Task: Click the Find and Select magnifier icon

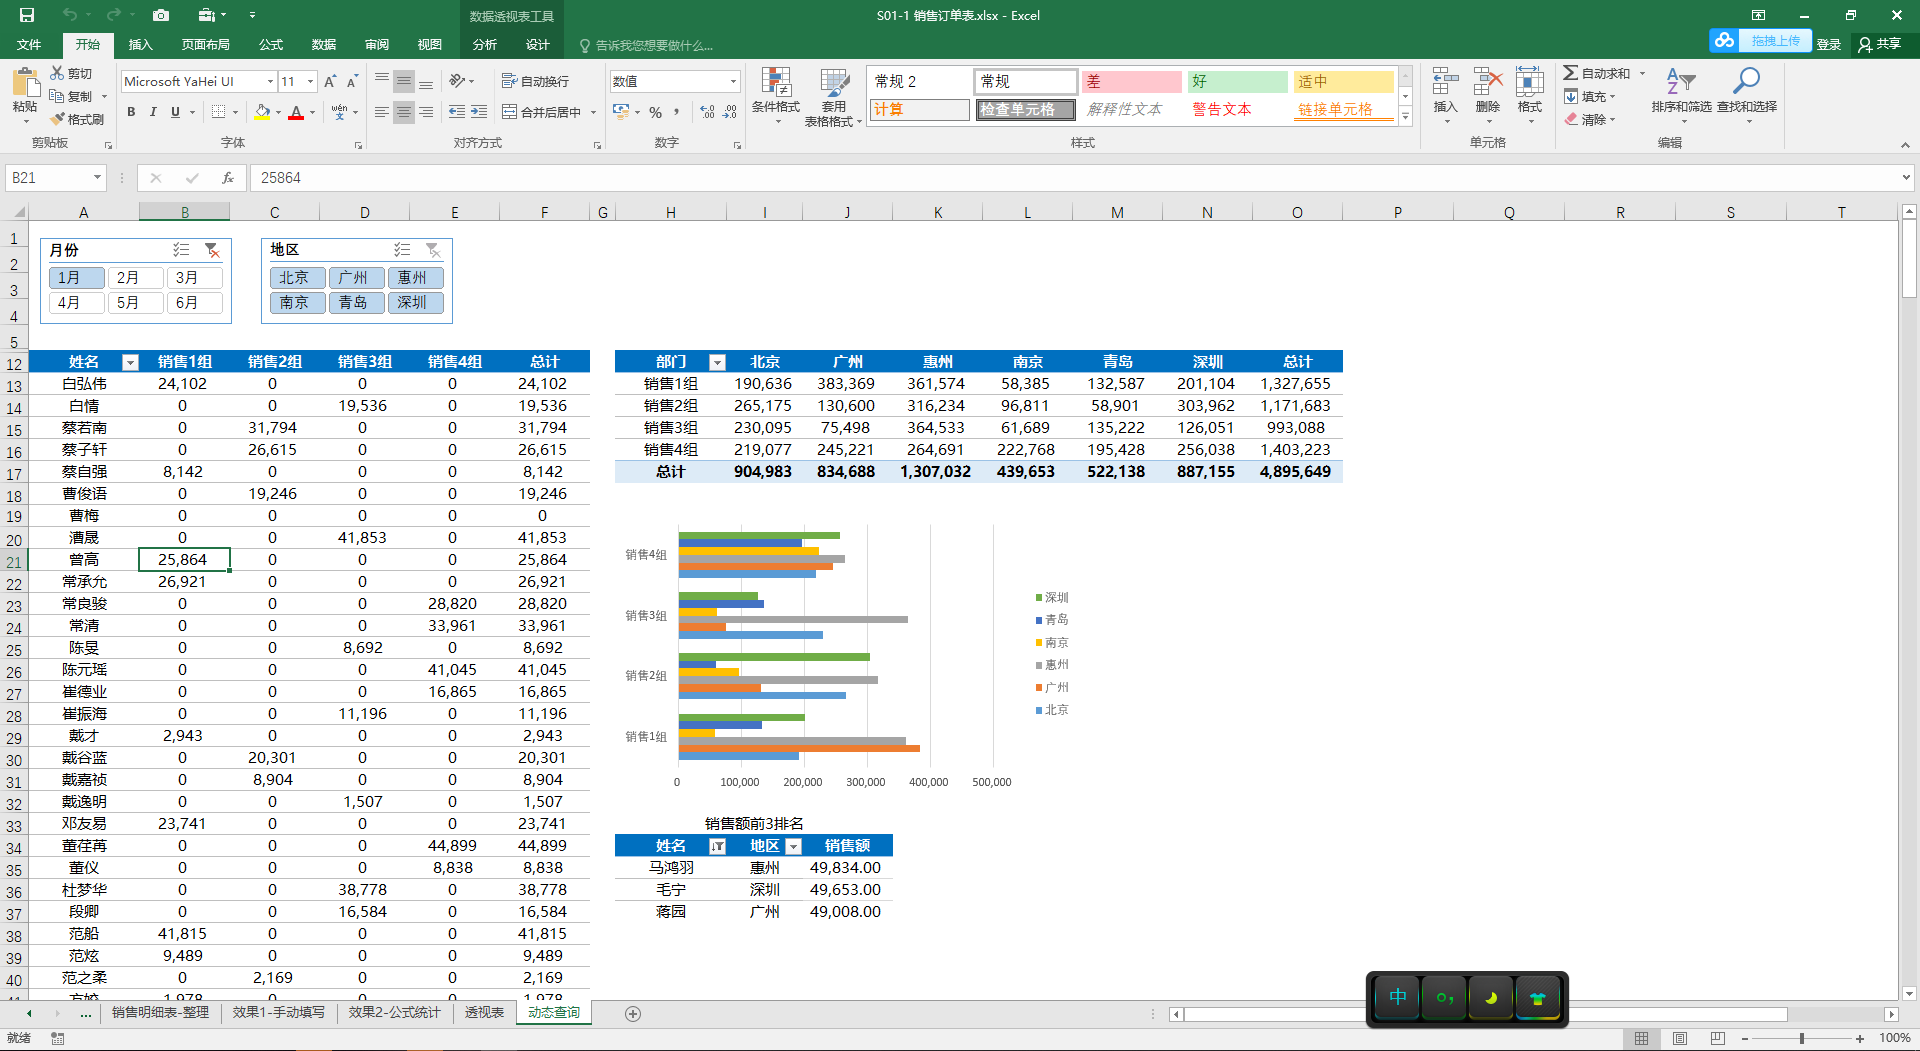Action: coord(1747,82)
